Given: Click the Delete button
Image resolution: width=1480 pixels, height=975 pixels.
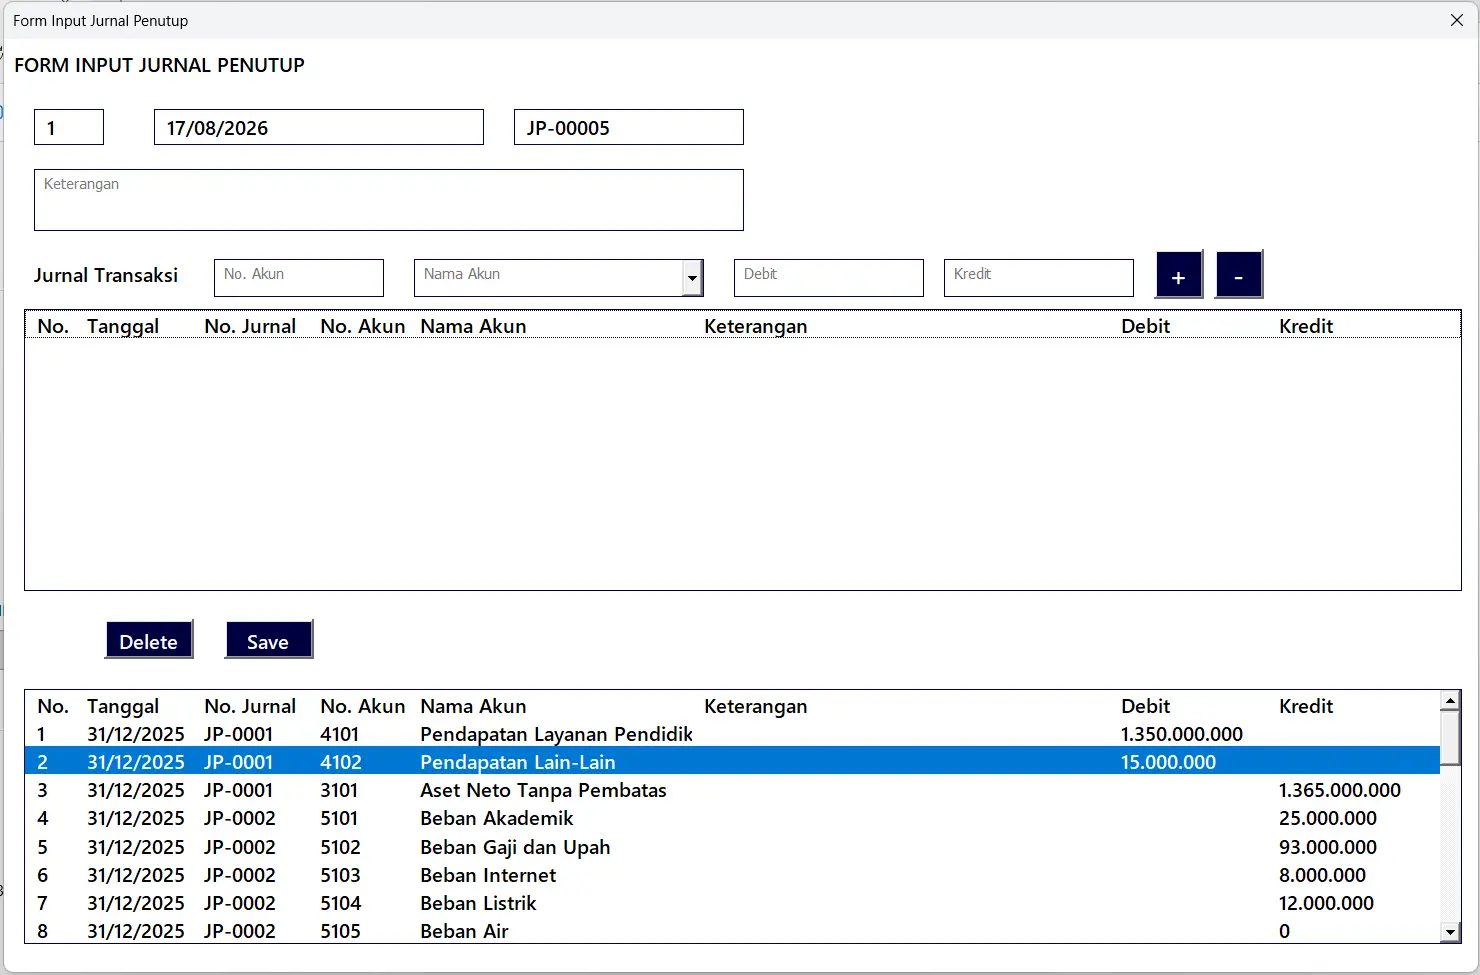Looking at the screenshot, I should 149,640.
